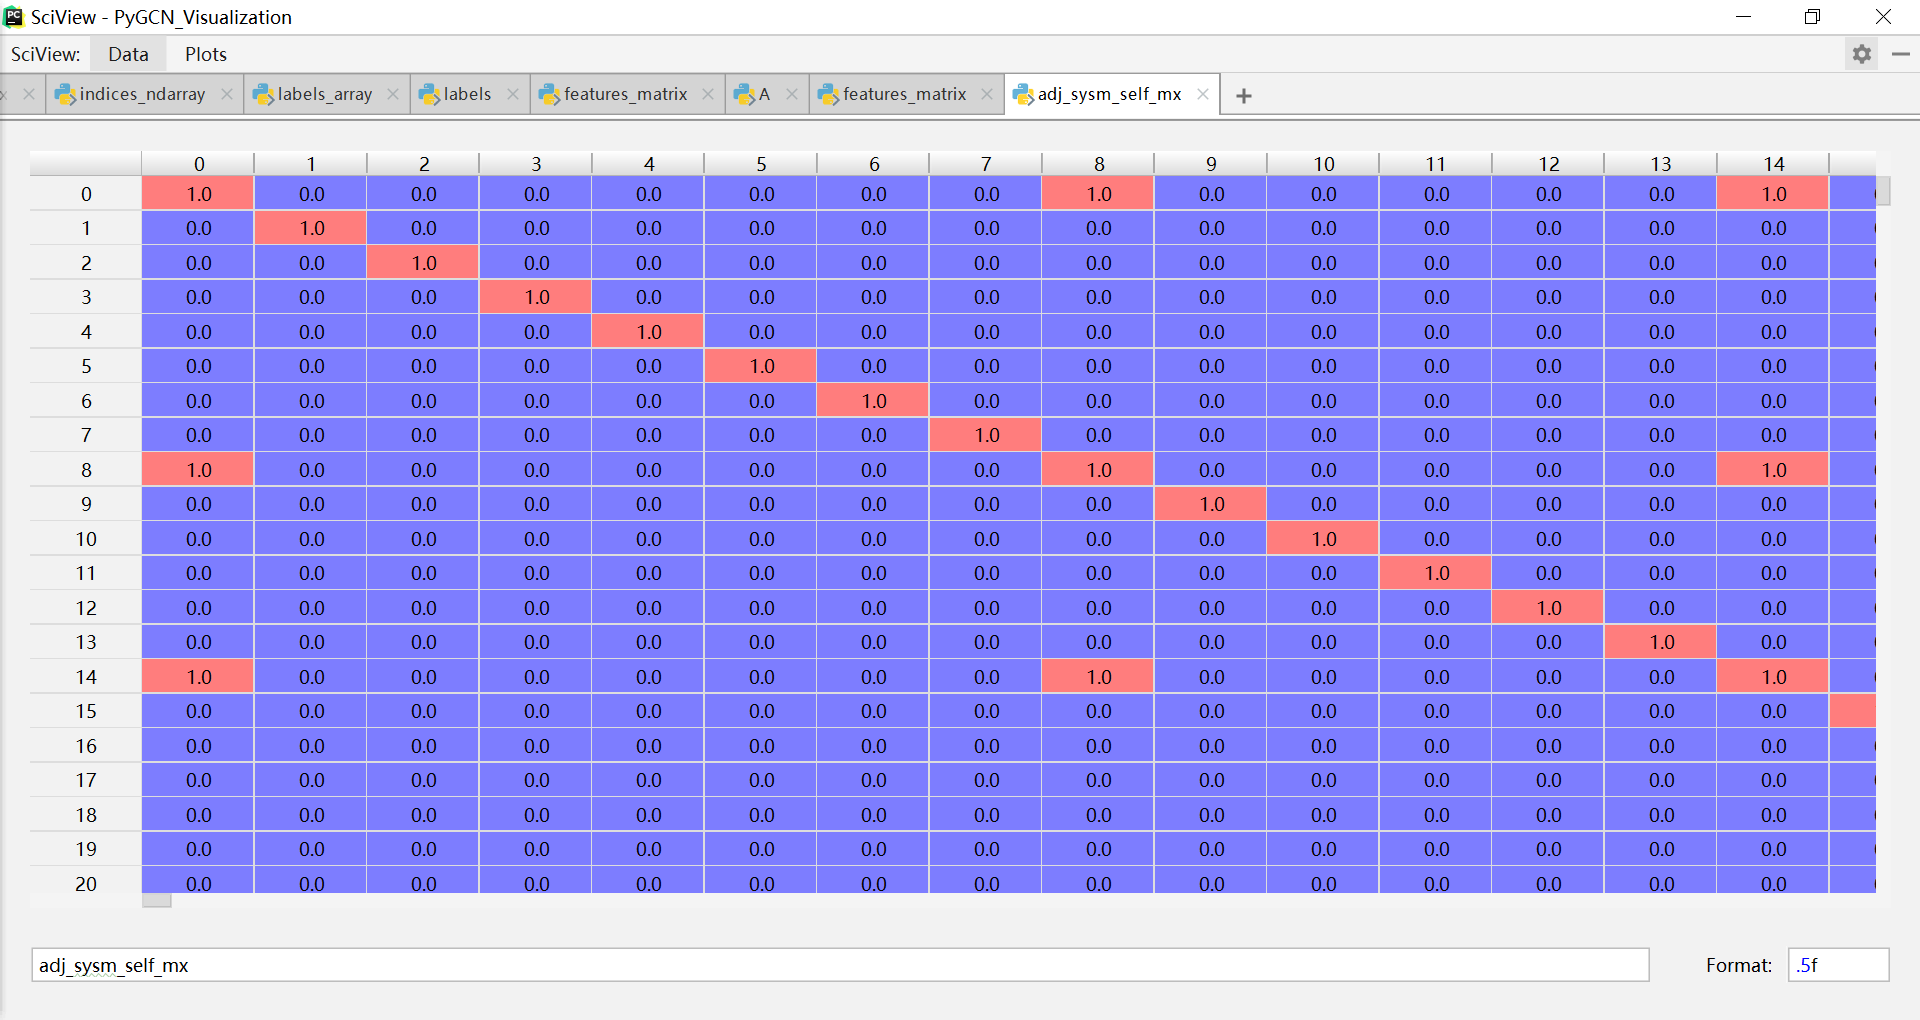Close the indices_ndarray tab
1920x1020 pixels.
point(227,94)
